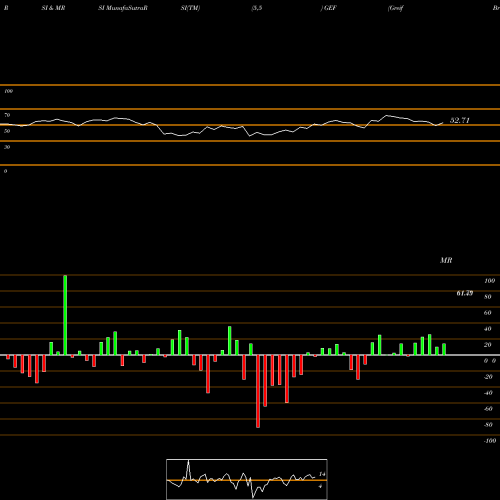Click the tallest green bar in MR histogram

tap(65, 315)
